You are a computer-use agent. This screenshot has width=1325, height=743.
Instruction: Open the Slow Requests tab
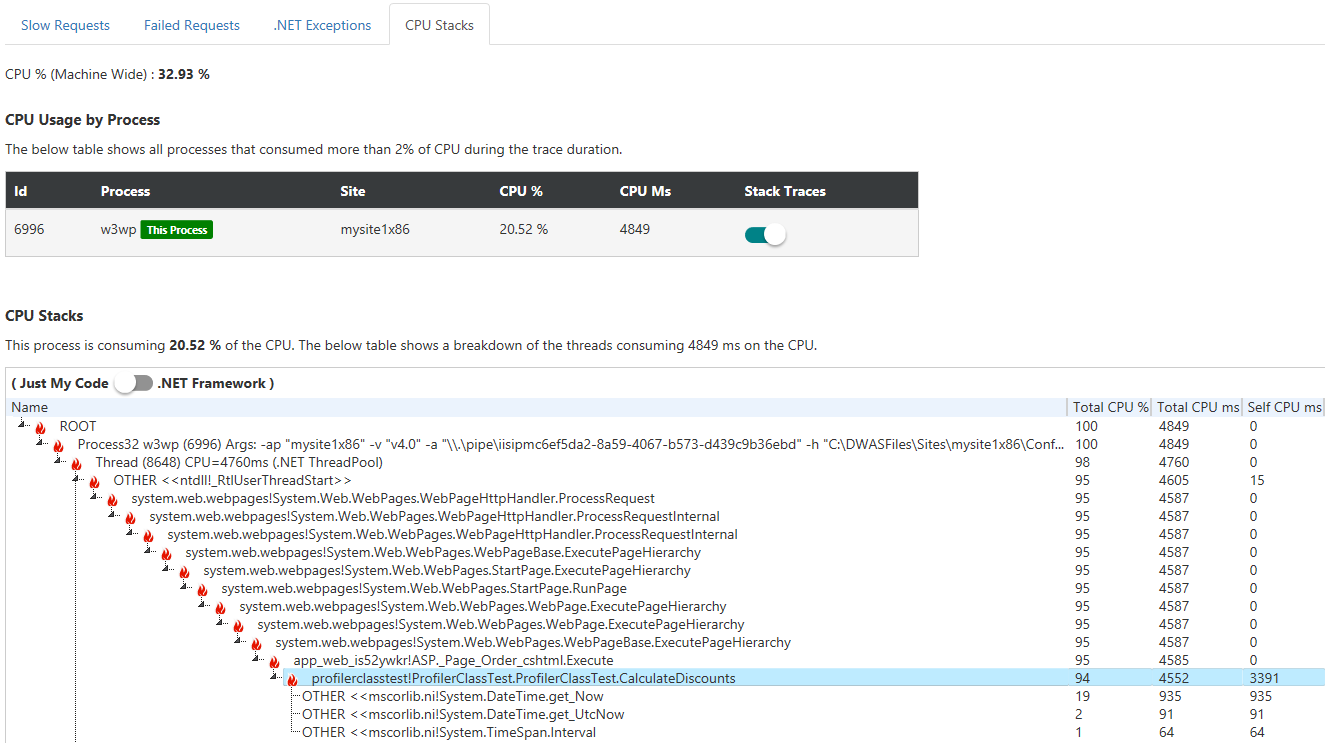pos(65,25)
